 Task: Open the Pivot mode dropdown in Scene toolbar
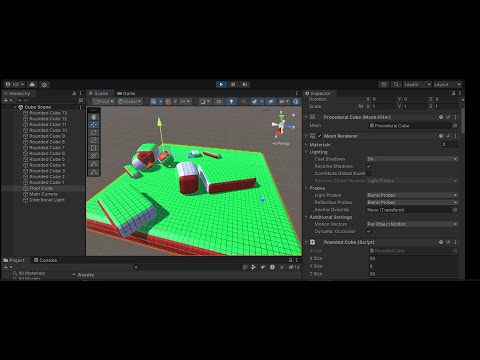click(x=104, y=101)
